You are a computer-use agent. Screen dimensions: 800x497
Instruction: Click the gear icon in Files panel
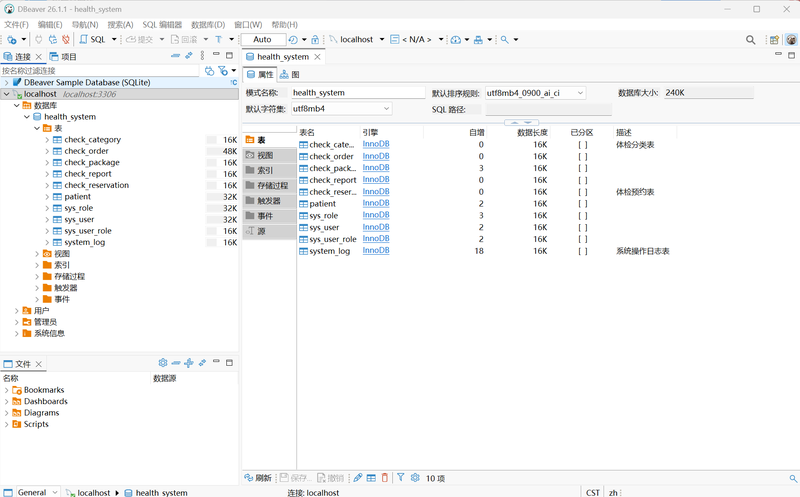point(163,362)
